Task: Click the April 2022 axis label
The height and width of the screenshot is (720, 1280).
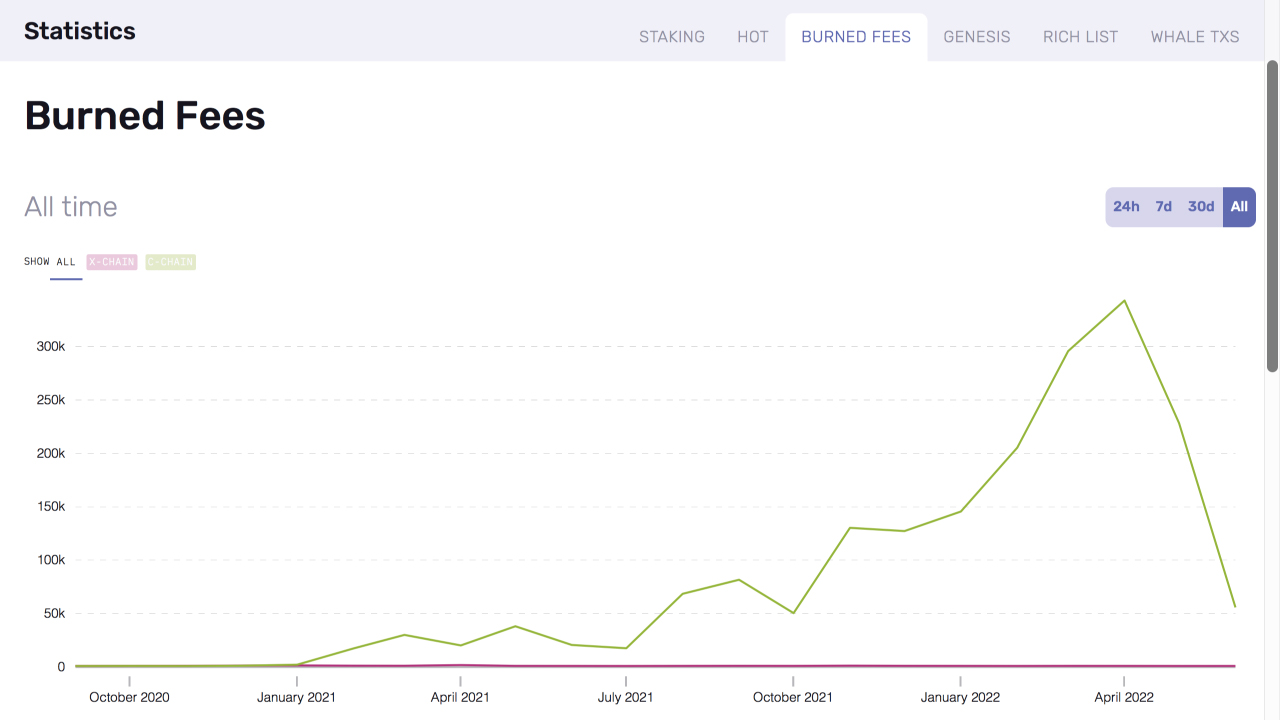Action: (1124, 697)
